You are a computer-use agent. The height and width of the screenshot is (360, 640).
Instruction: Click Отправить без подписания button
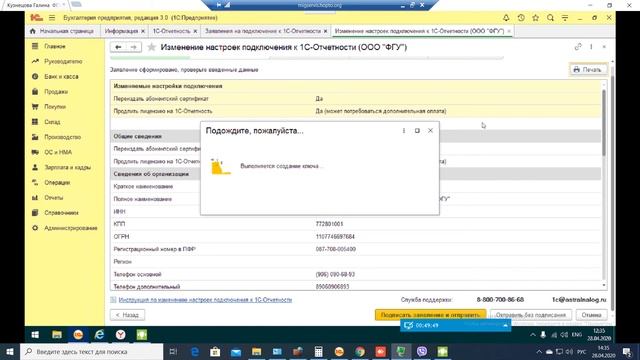[x=531, y=315]
